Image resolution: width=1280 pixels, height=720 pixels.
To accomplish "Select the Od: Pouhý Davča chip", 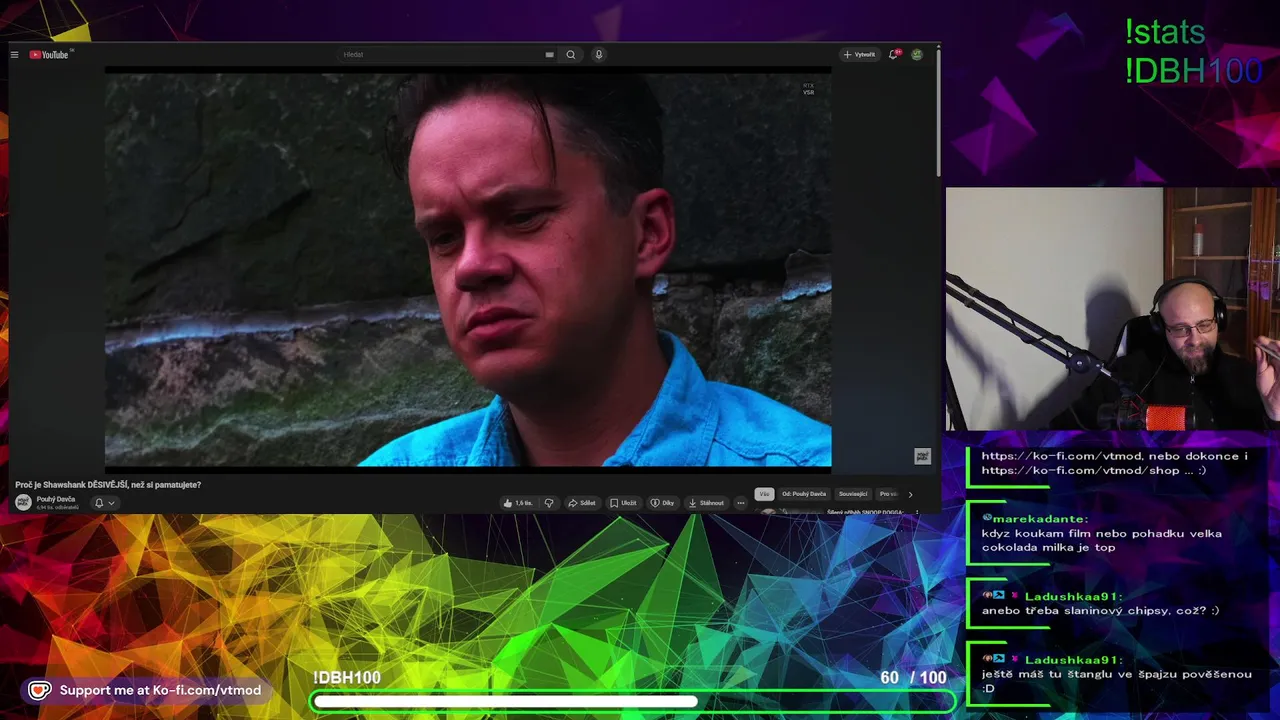I will coord(804,494).
